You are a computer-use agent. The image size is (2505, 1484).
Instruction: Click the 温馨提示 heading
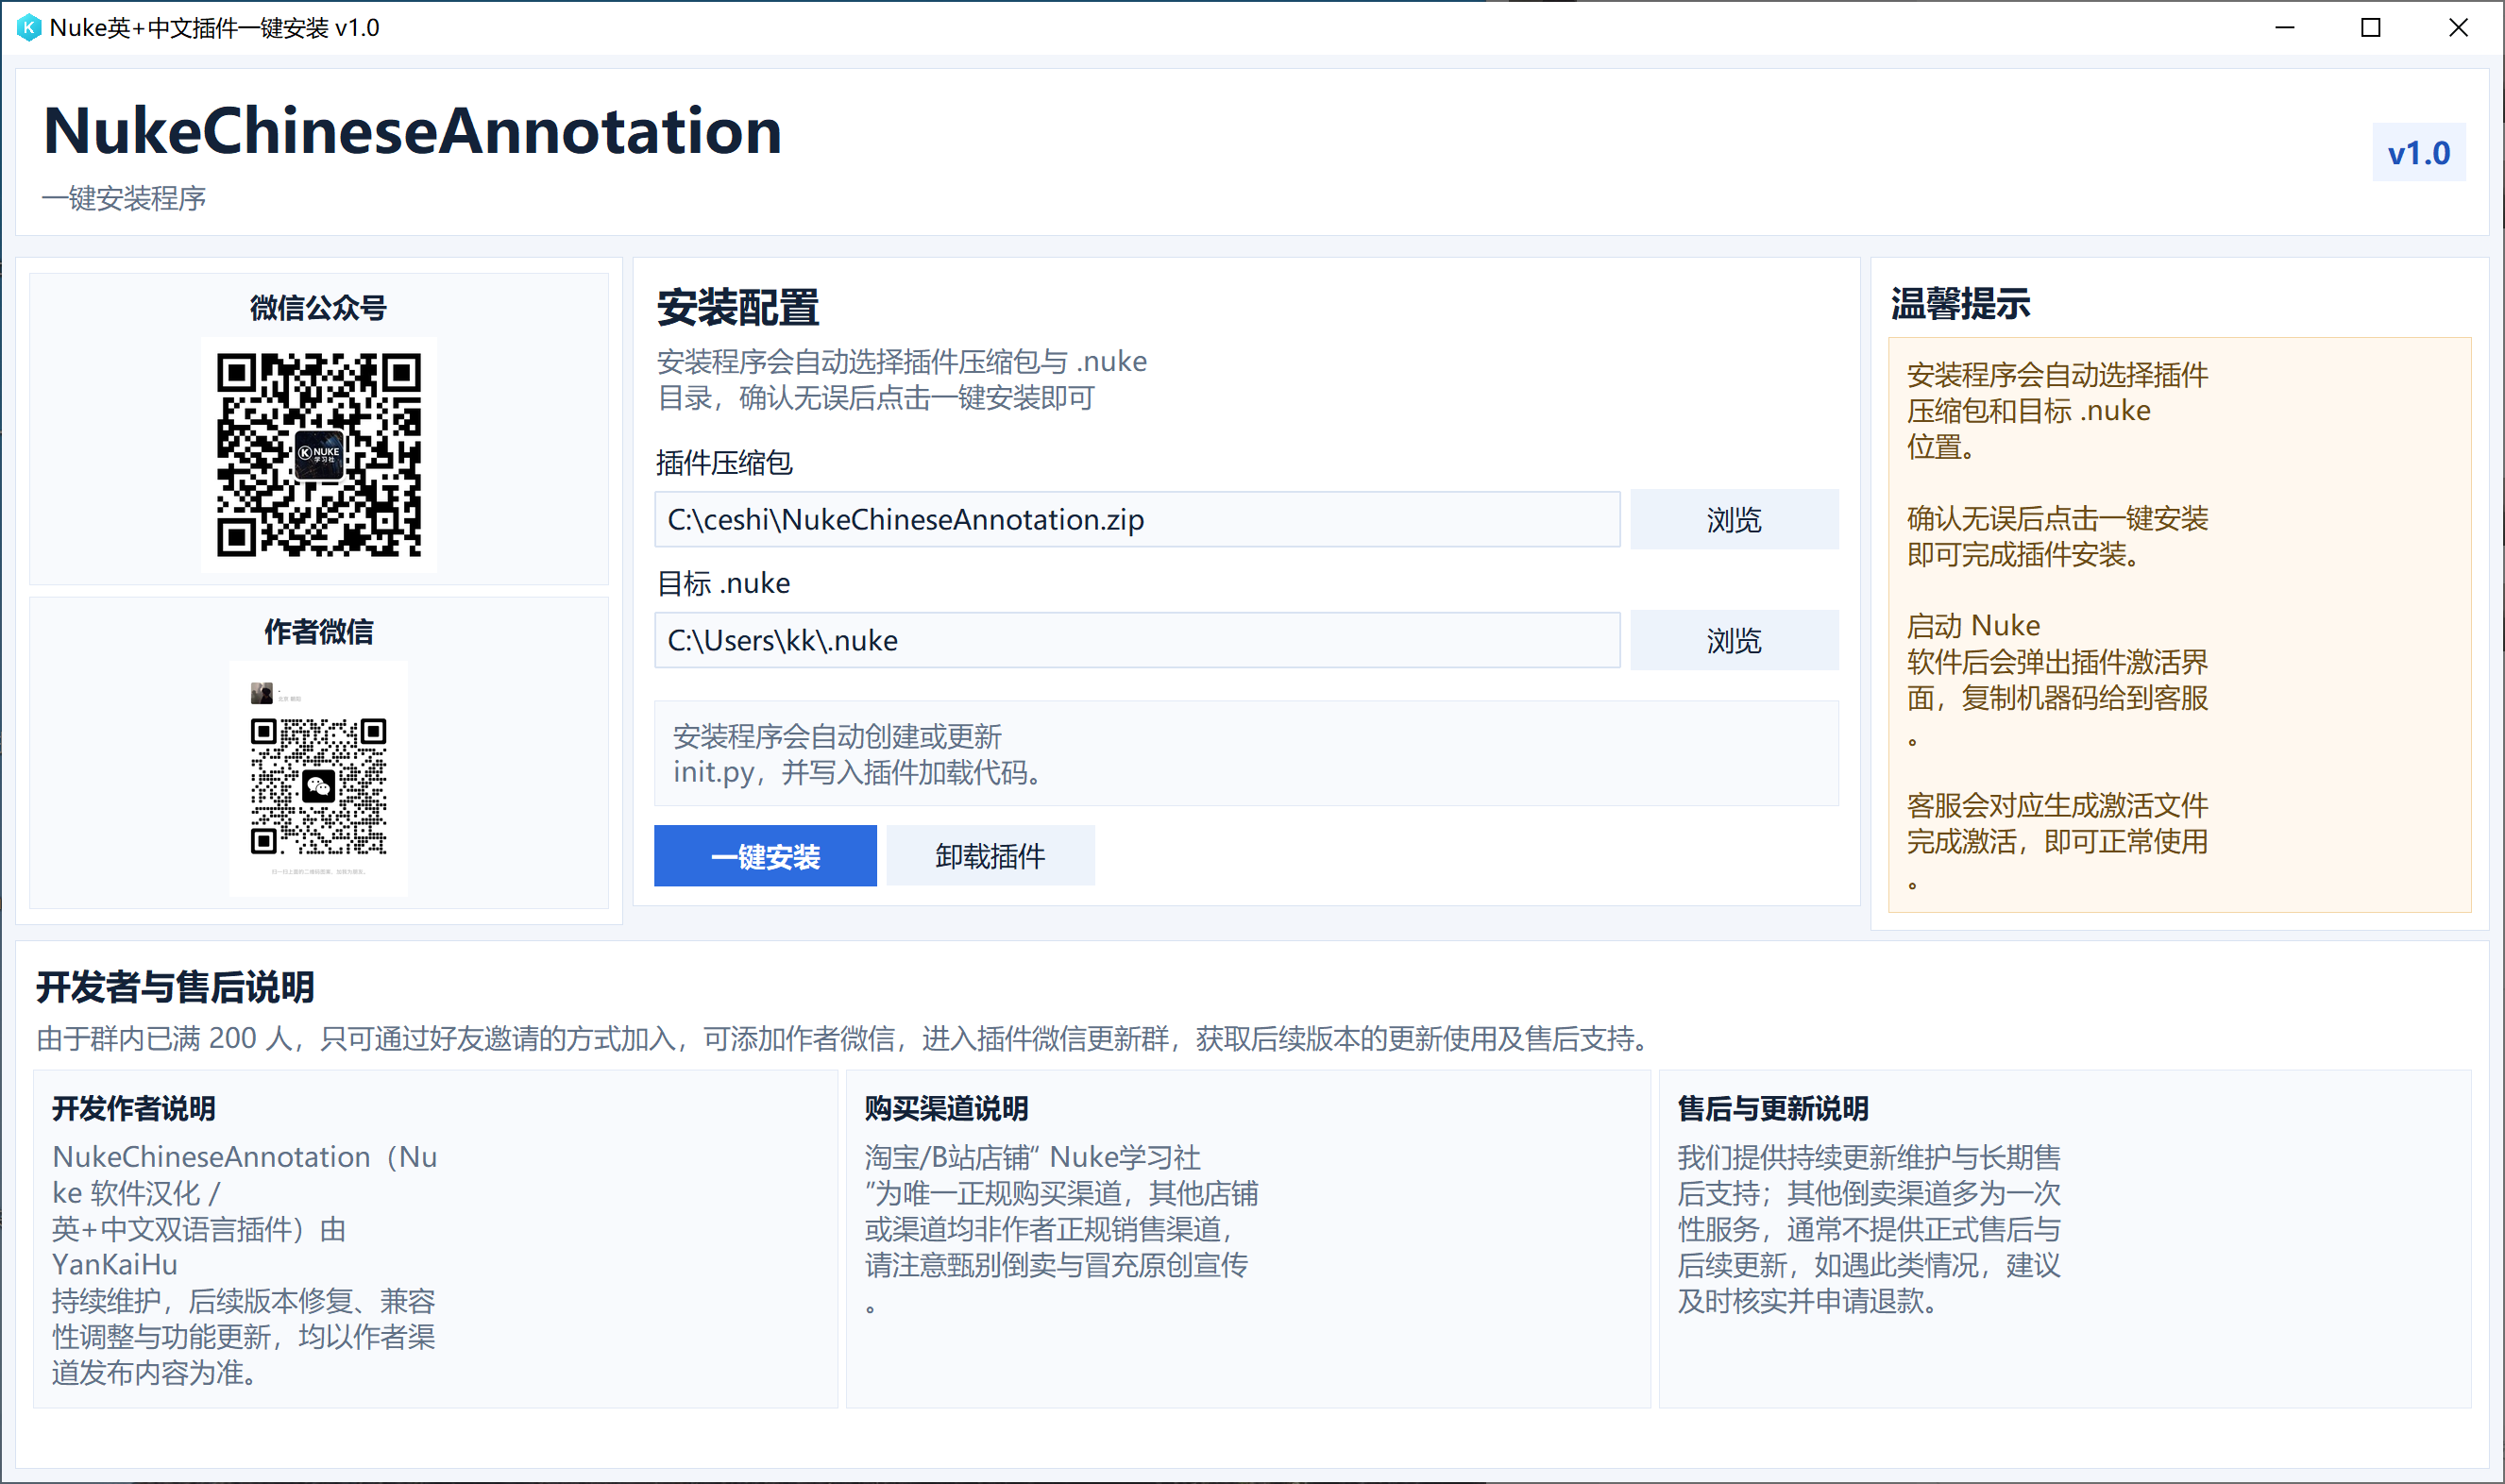pos(1960,304)
